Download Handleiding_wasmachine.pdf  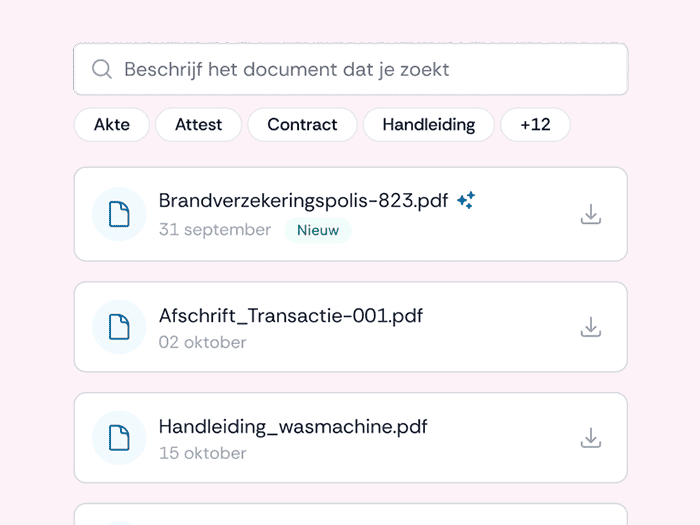point(591,438)
